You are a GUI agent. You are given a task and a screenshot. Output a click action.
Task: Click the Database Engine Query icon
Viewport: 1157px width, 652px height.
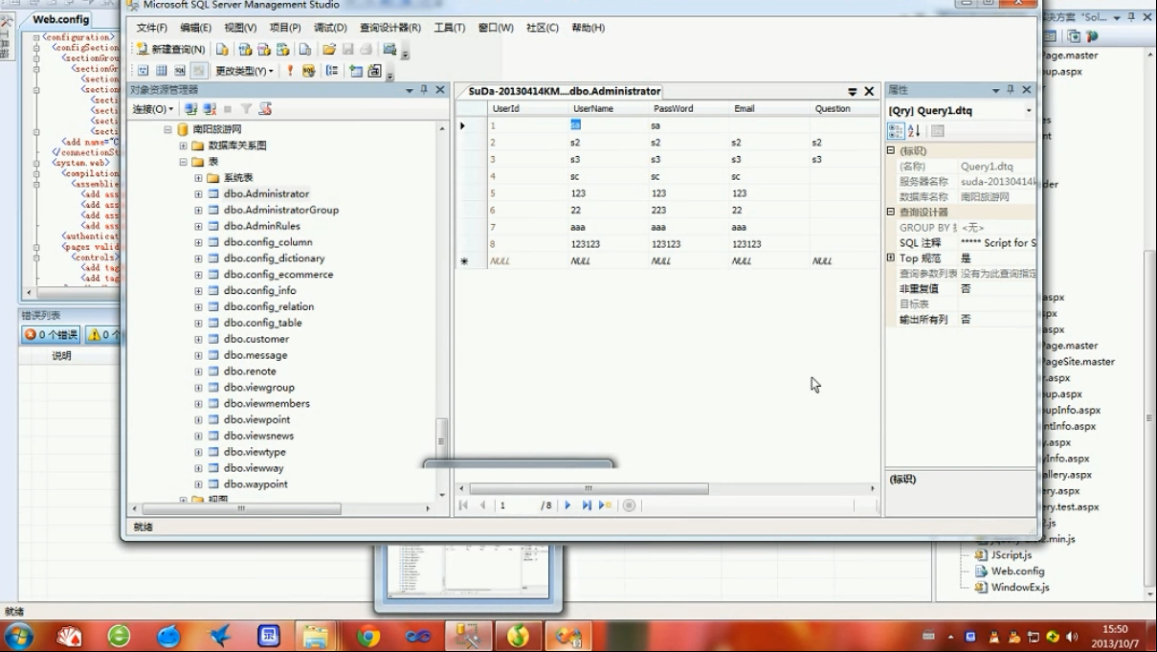coord(222,49)
